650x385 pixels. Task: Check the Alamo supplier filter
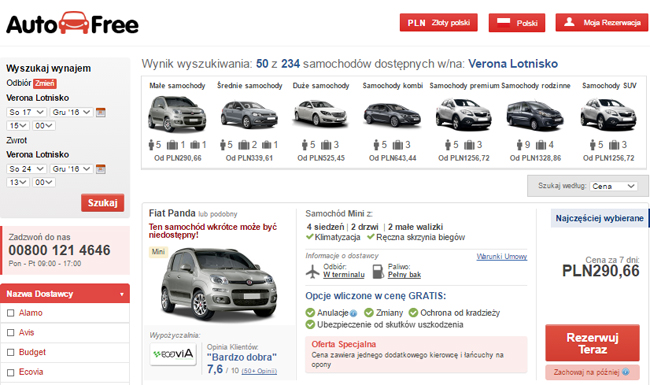pos(11,313)
